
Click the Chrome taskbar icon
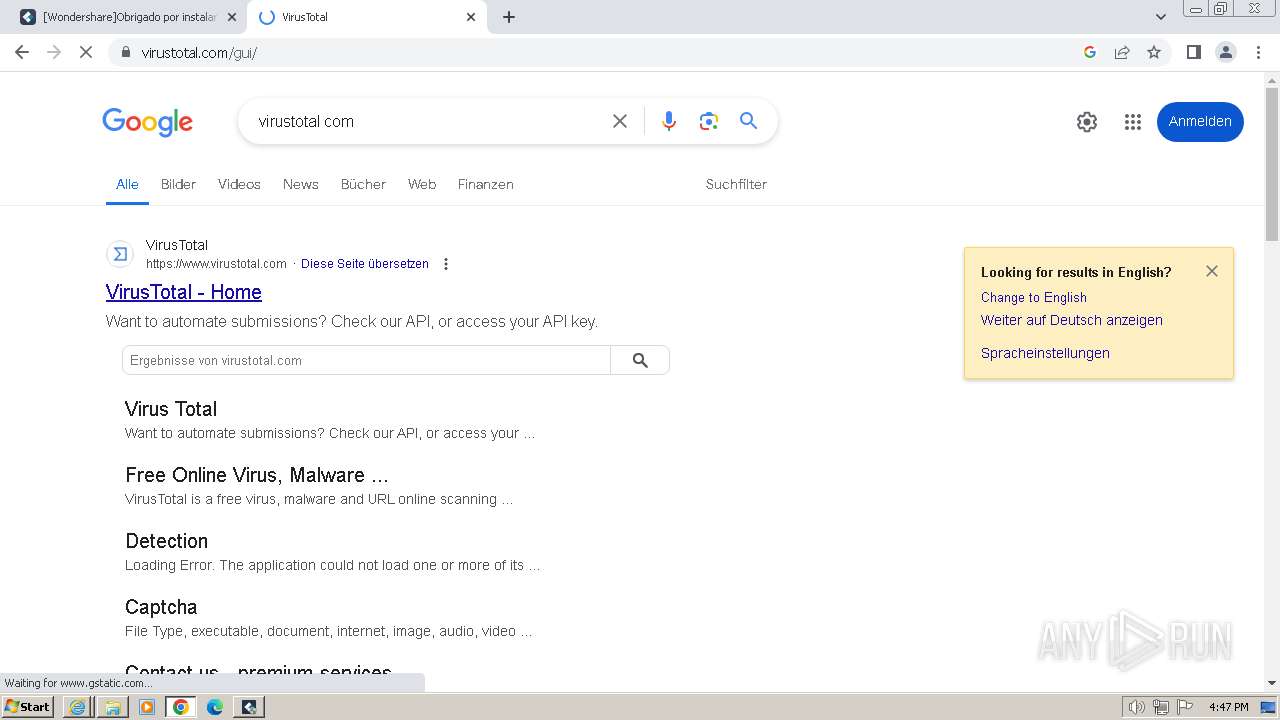coord(181,707)
